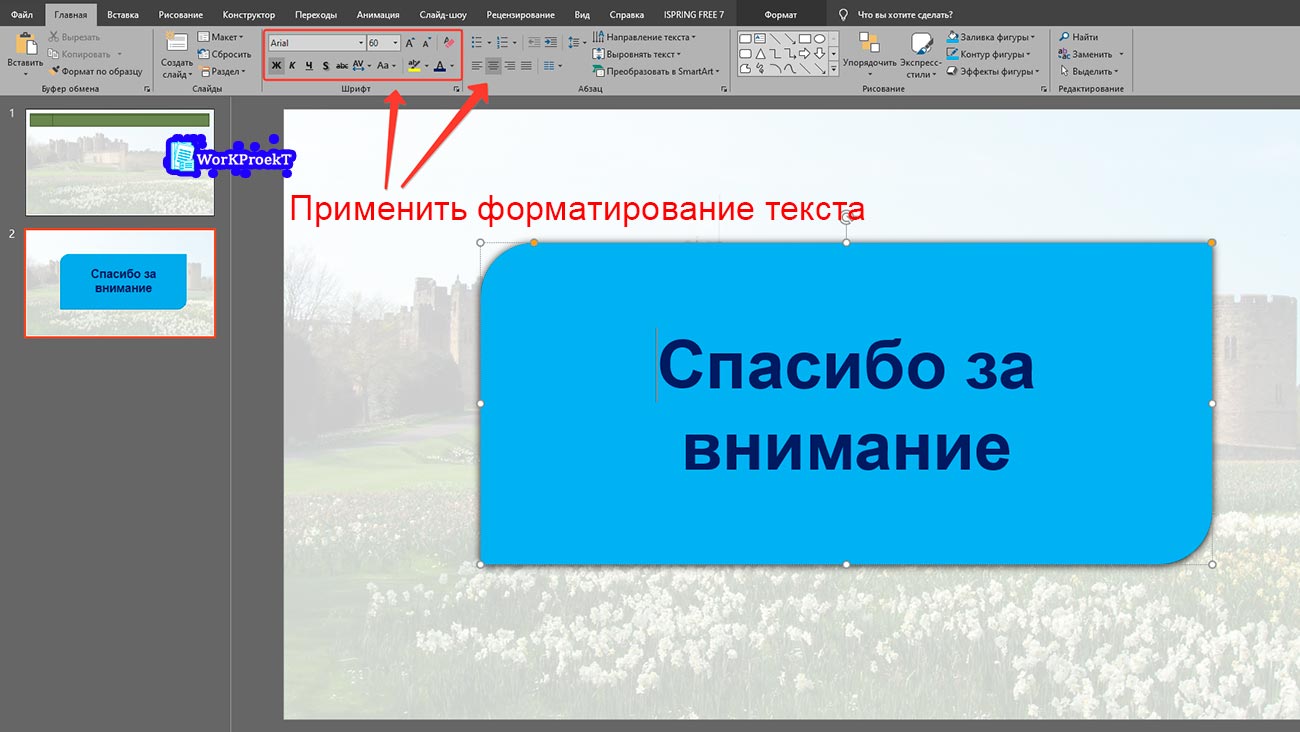This screenshot has height=732, width=1300.
Task: Switch to the Анимация tab
Action: pyautogui.click(x=378, y=15)
